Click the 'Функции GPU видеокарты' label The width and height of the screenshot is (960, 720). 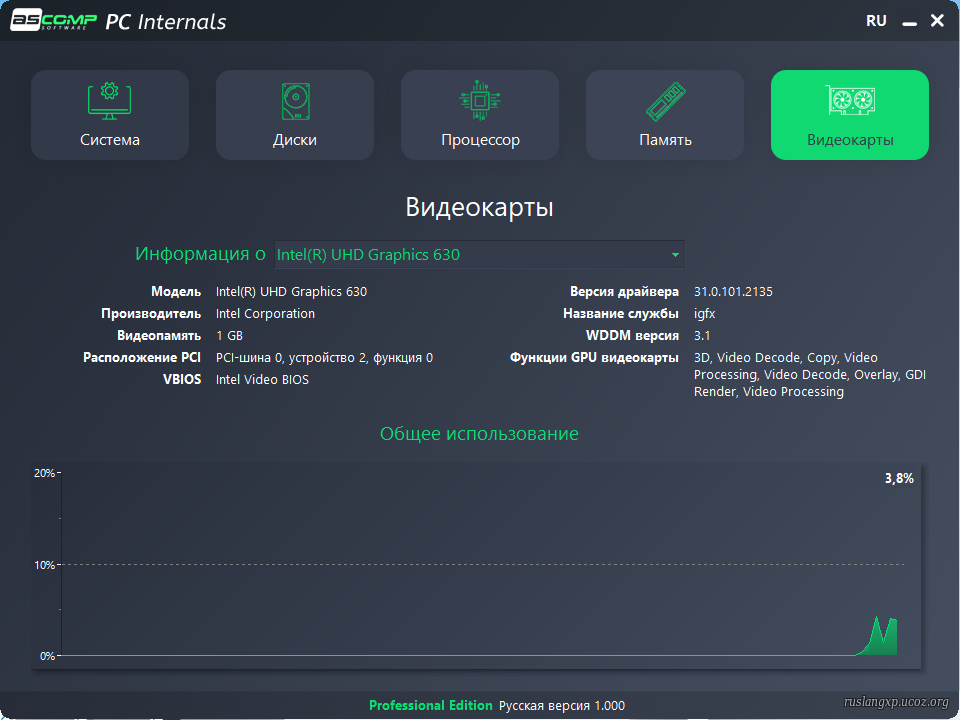pos(594,358)
